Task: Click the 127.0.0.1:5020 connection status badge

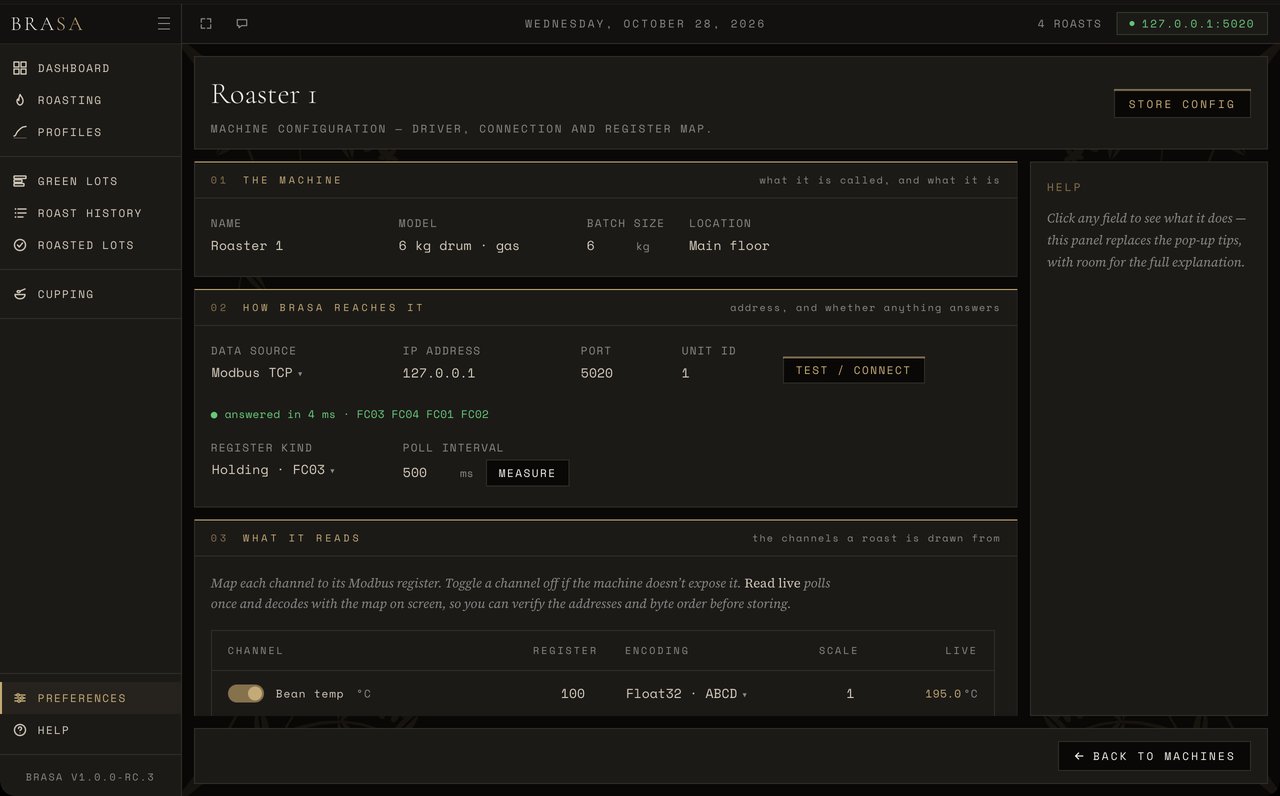Action: click(x=1190, y=23)
